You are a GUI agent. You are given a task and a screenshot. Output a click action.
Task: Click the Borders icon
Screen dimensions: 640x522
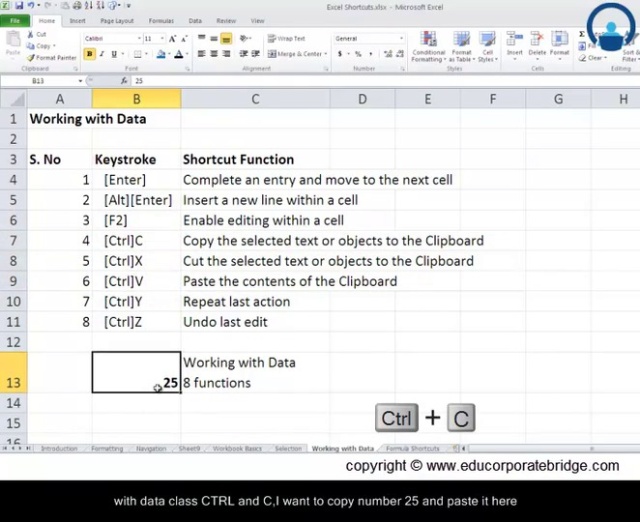tap(138, 54)
